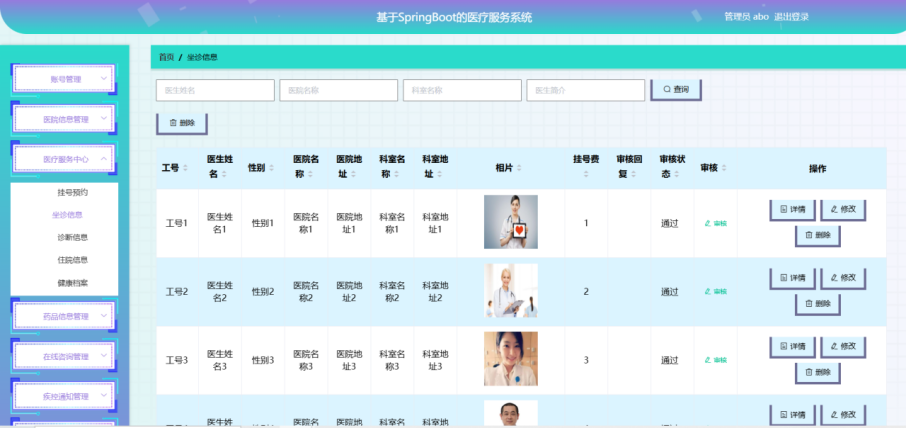Click cell 医院地址2
The width and height of the screenshot is (907, 428).
349,291
